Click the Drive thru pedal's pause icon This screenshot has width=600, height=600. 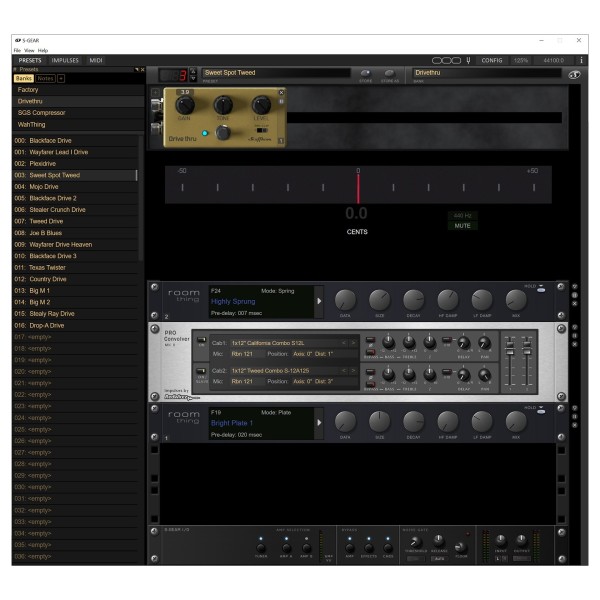point(281,101)
